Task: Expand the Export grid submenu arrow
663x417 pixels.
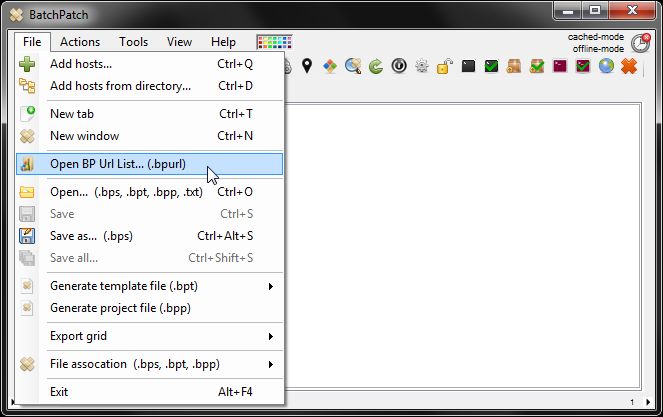Action: pyautogui.click(x=271, y=337)
